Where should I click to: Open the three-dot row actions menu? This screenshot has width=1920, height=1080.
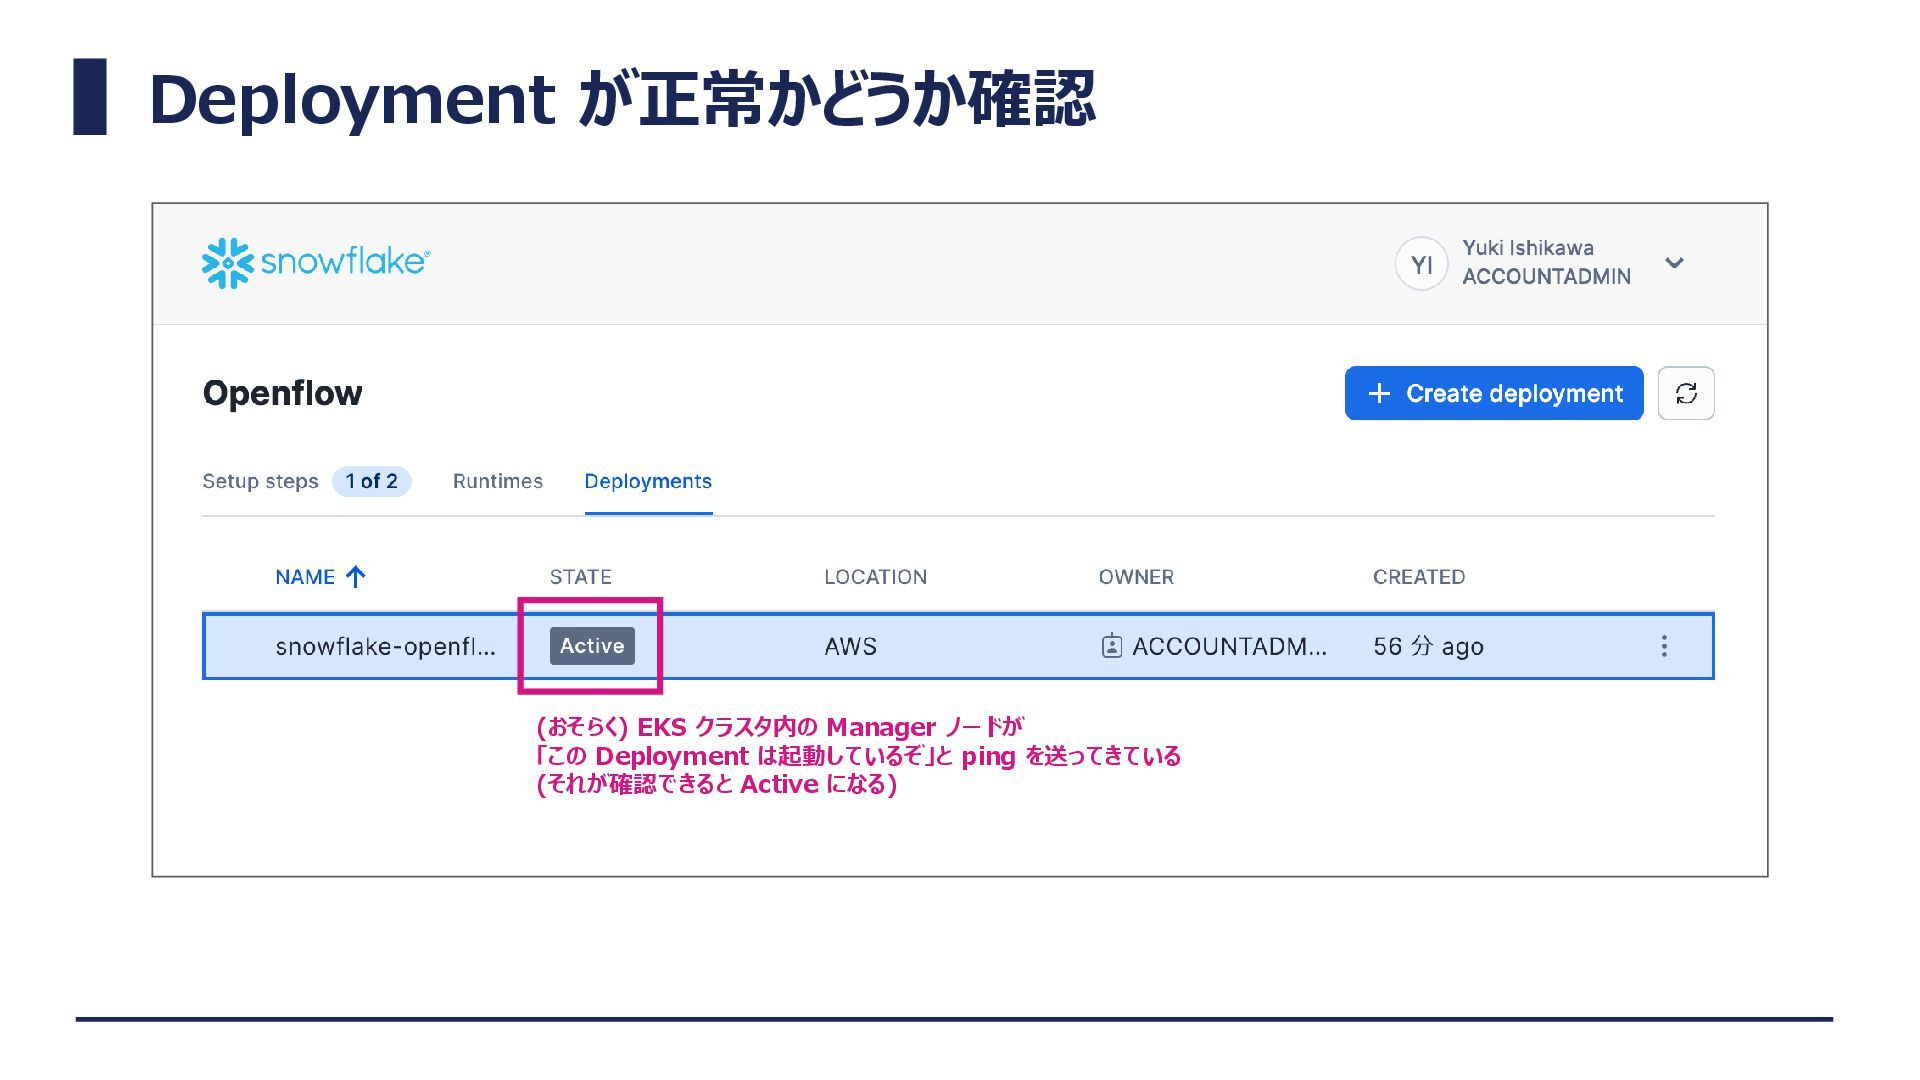point(1663,646)
